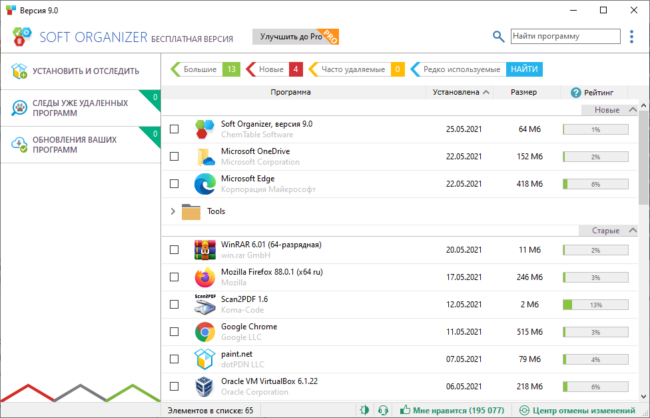Screen dimensions: 650x418
Task: Click the app icon in title bar
Action: [10, 10]
